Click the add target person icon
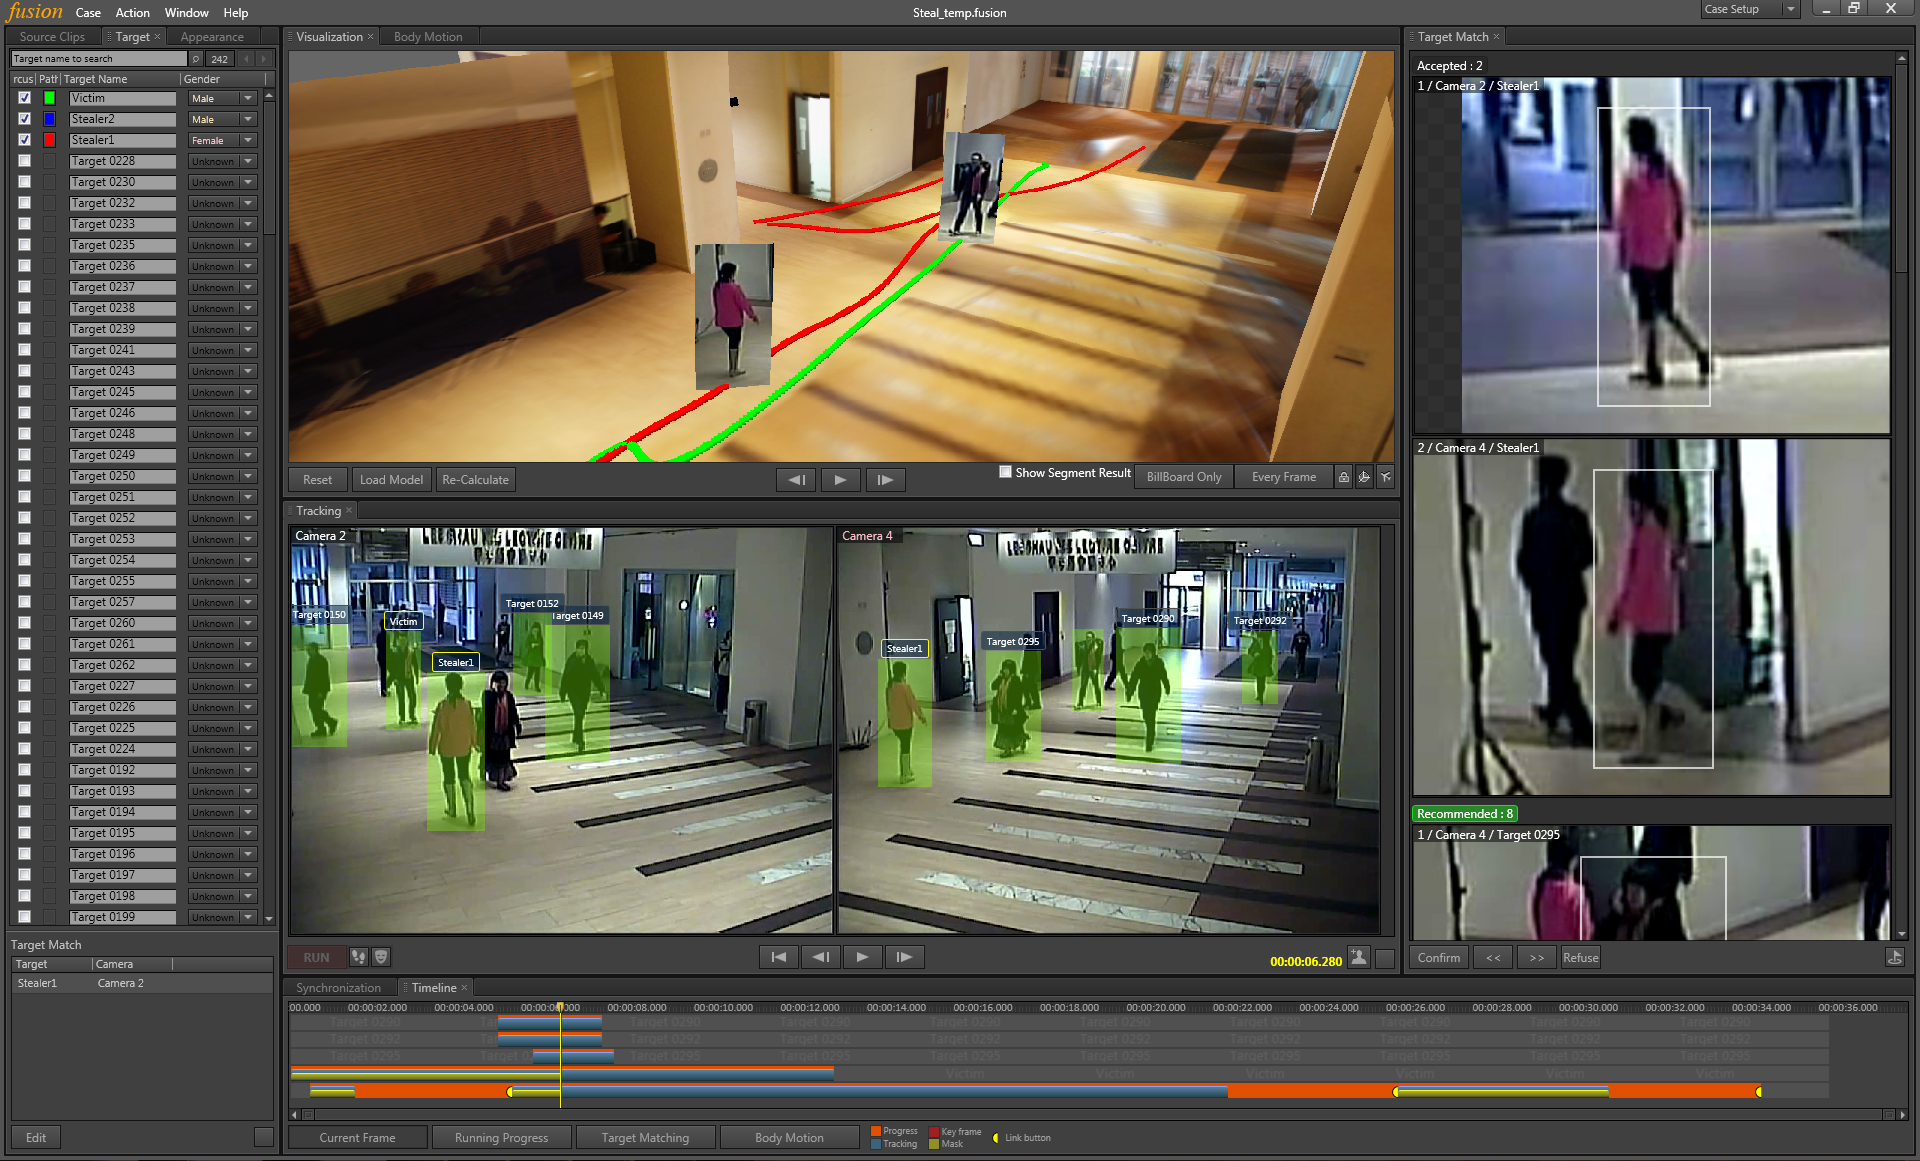 pos(1358,957)
